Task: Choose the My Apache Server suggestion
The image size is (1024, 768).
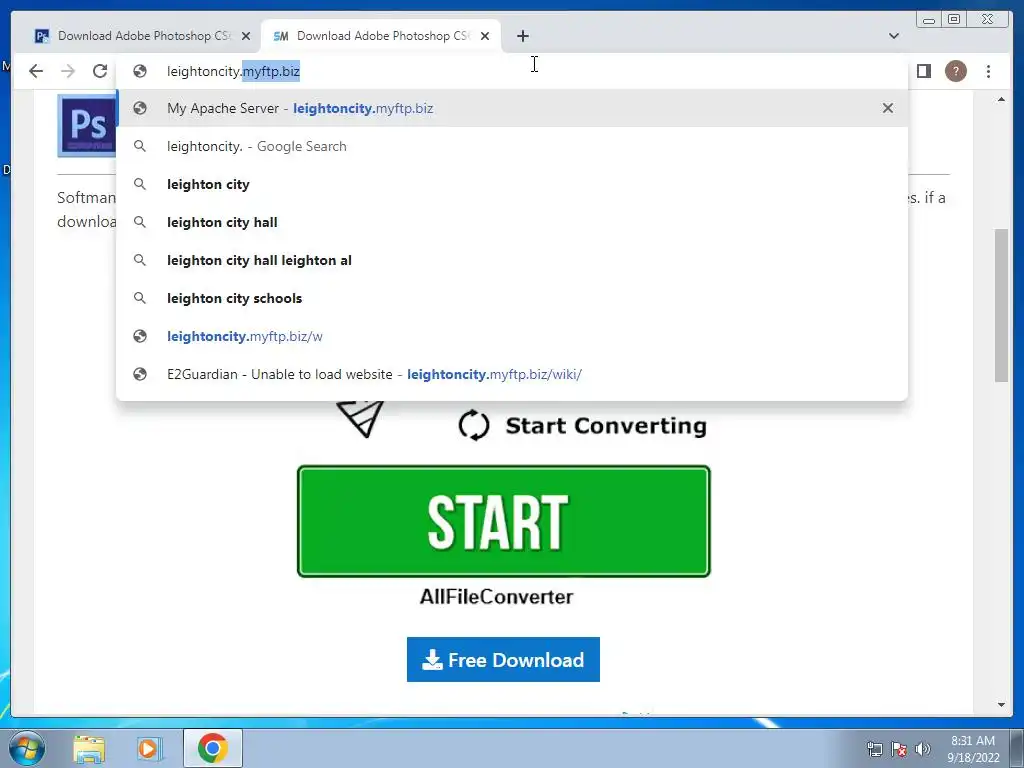Action: (x=512, y=108)
